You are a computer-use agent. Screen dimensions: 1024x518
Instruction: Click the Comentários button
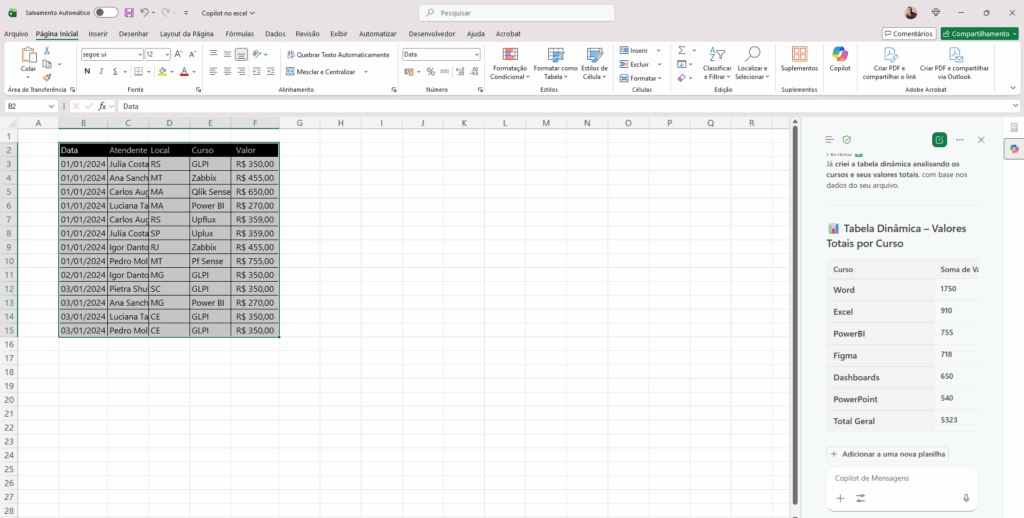(908, 33)
